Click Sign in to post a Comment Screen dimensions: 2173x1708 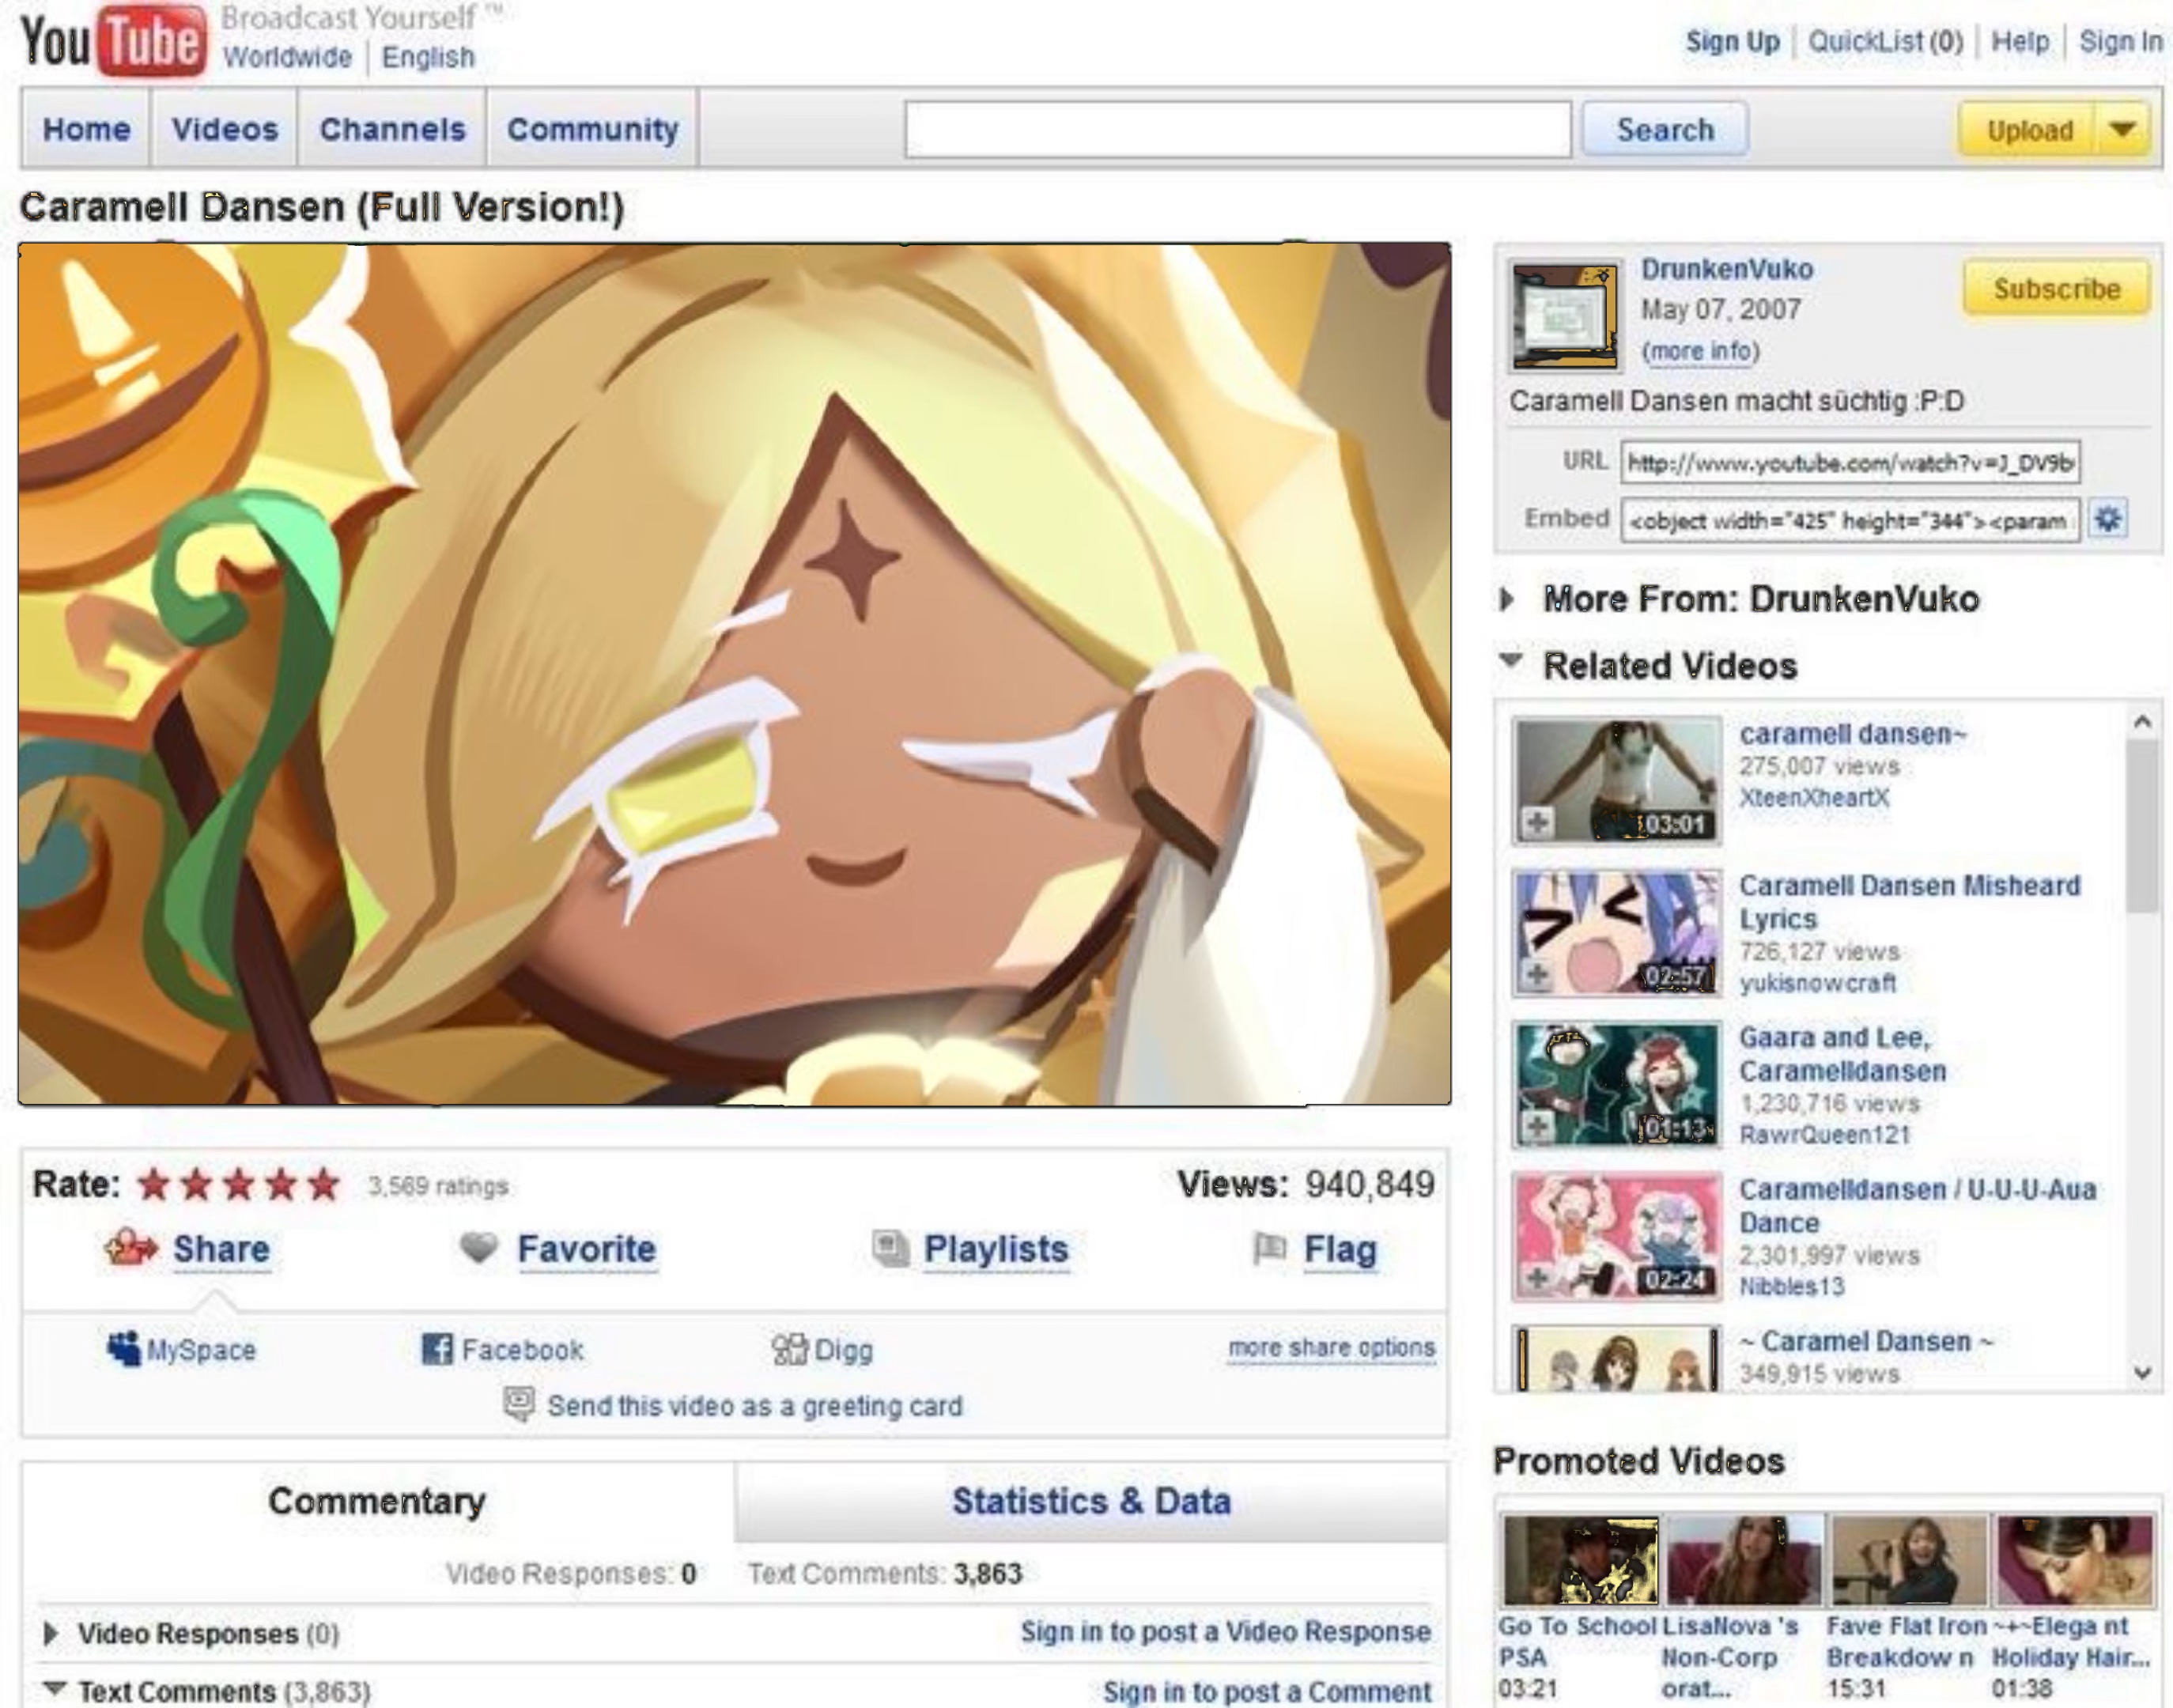[x=1267, y=1691]
